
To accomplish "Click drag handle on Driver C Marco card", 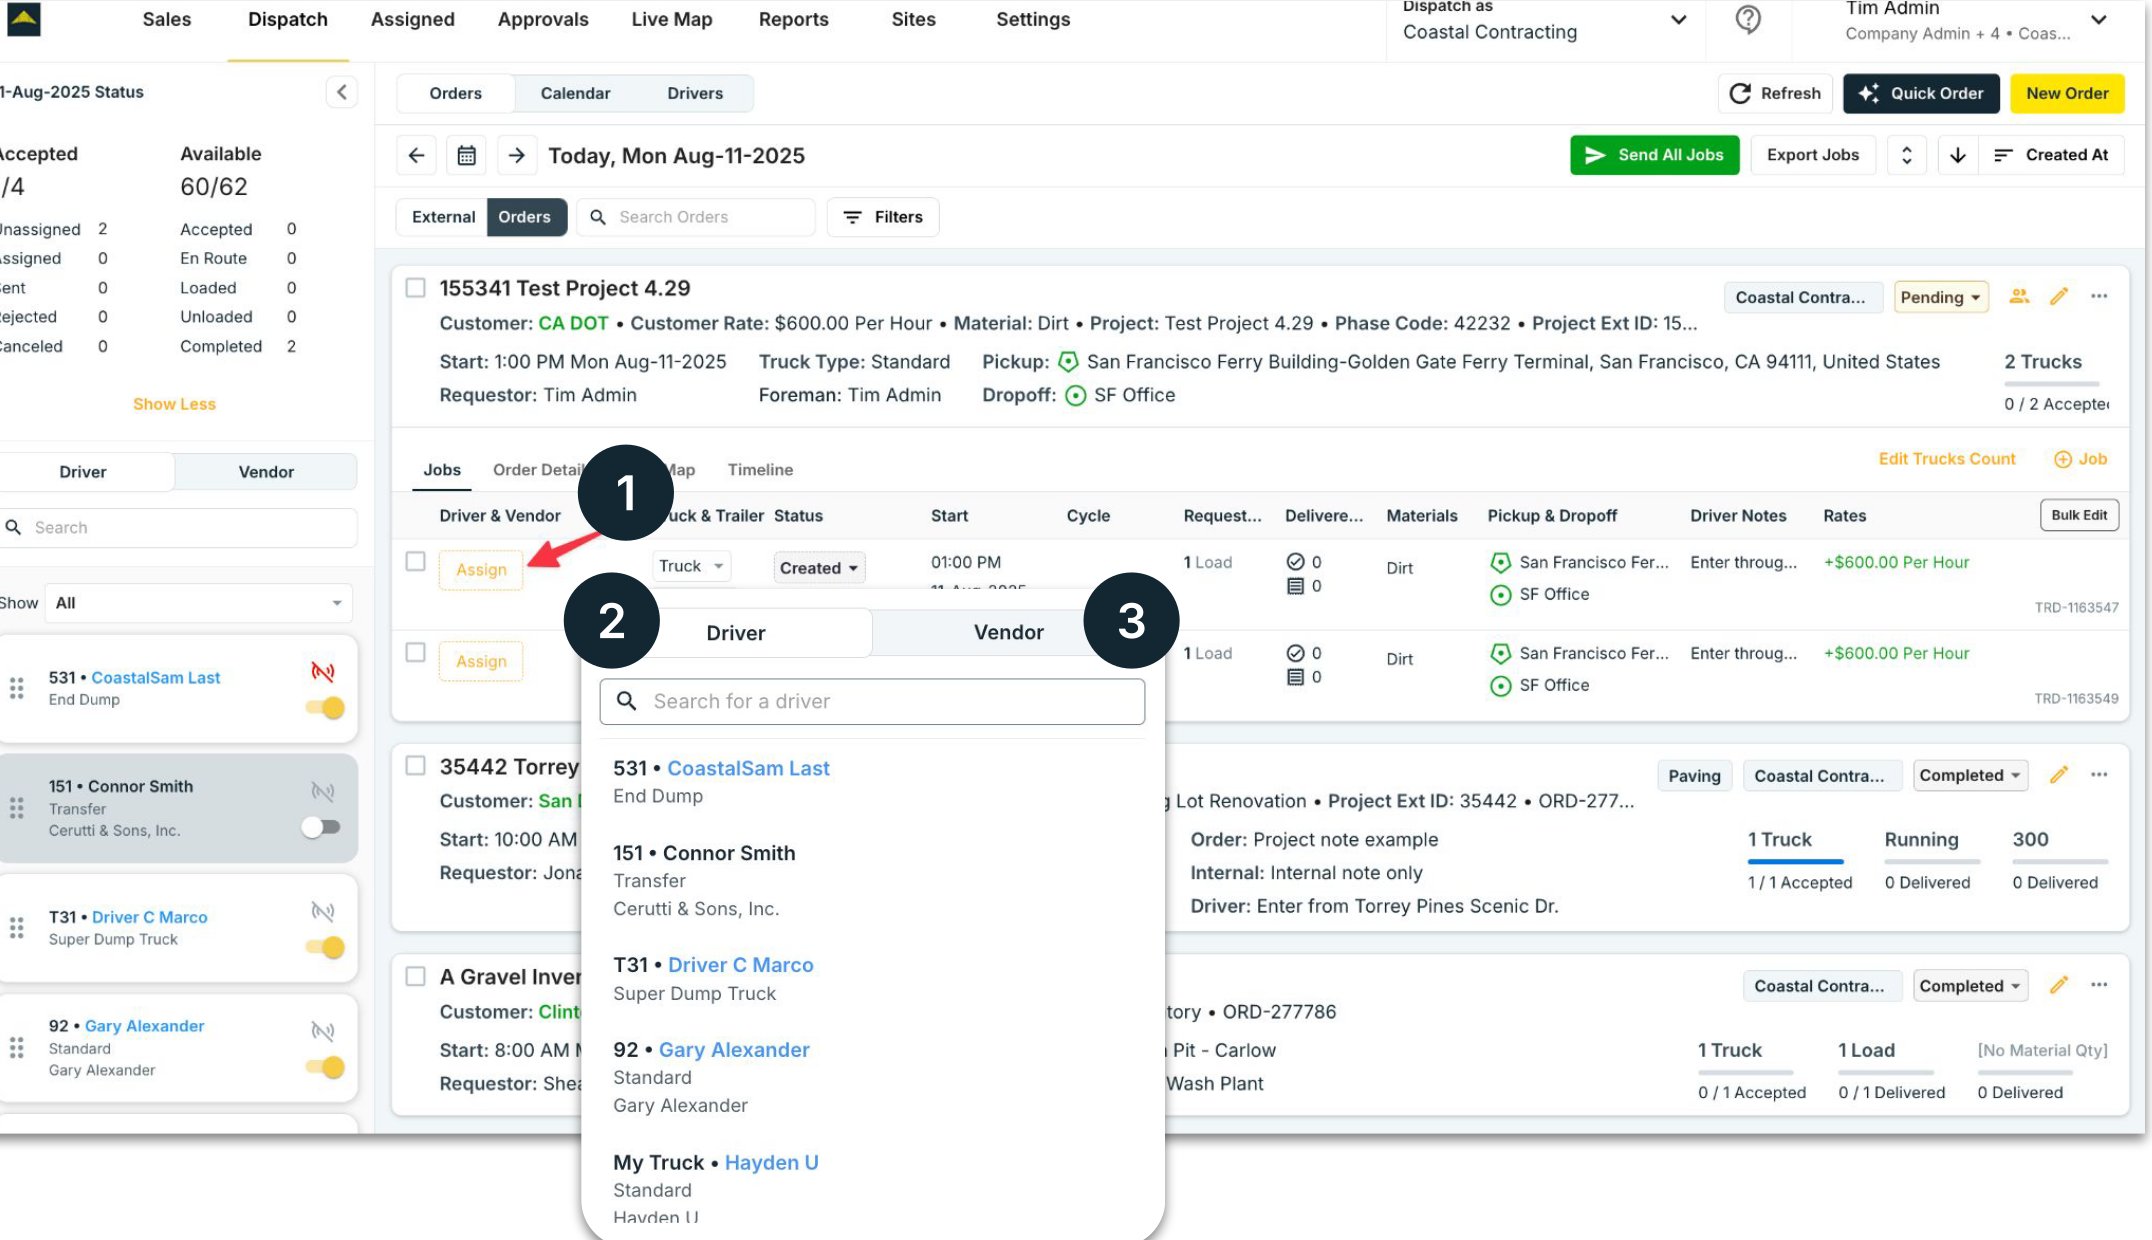I will tap(17, 928).
